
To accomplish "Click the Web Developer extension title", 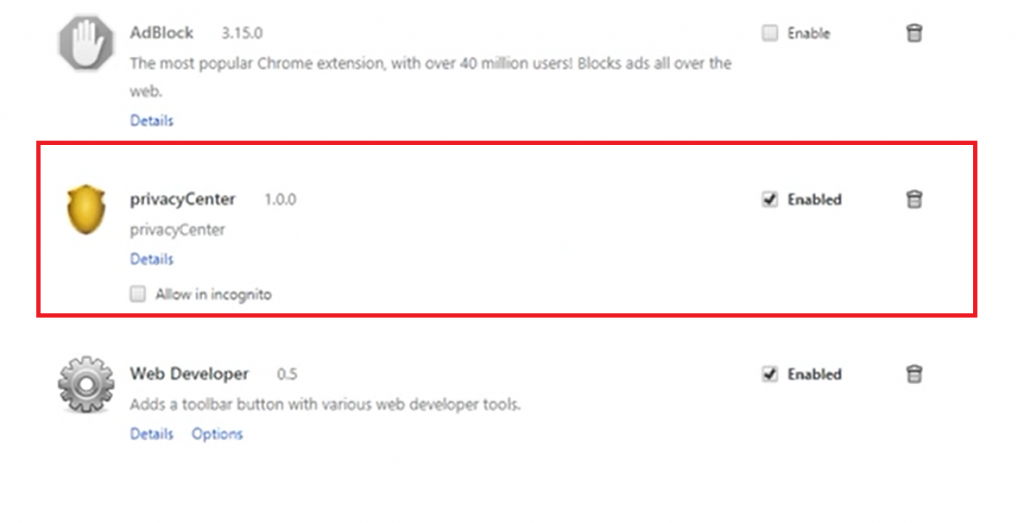I will (x=189, y=374).
